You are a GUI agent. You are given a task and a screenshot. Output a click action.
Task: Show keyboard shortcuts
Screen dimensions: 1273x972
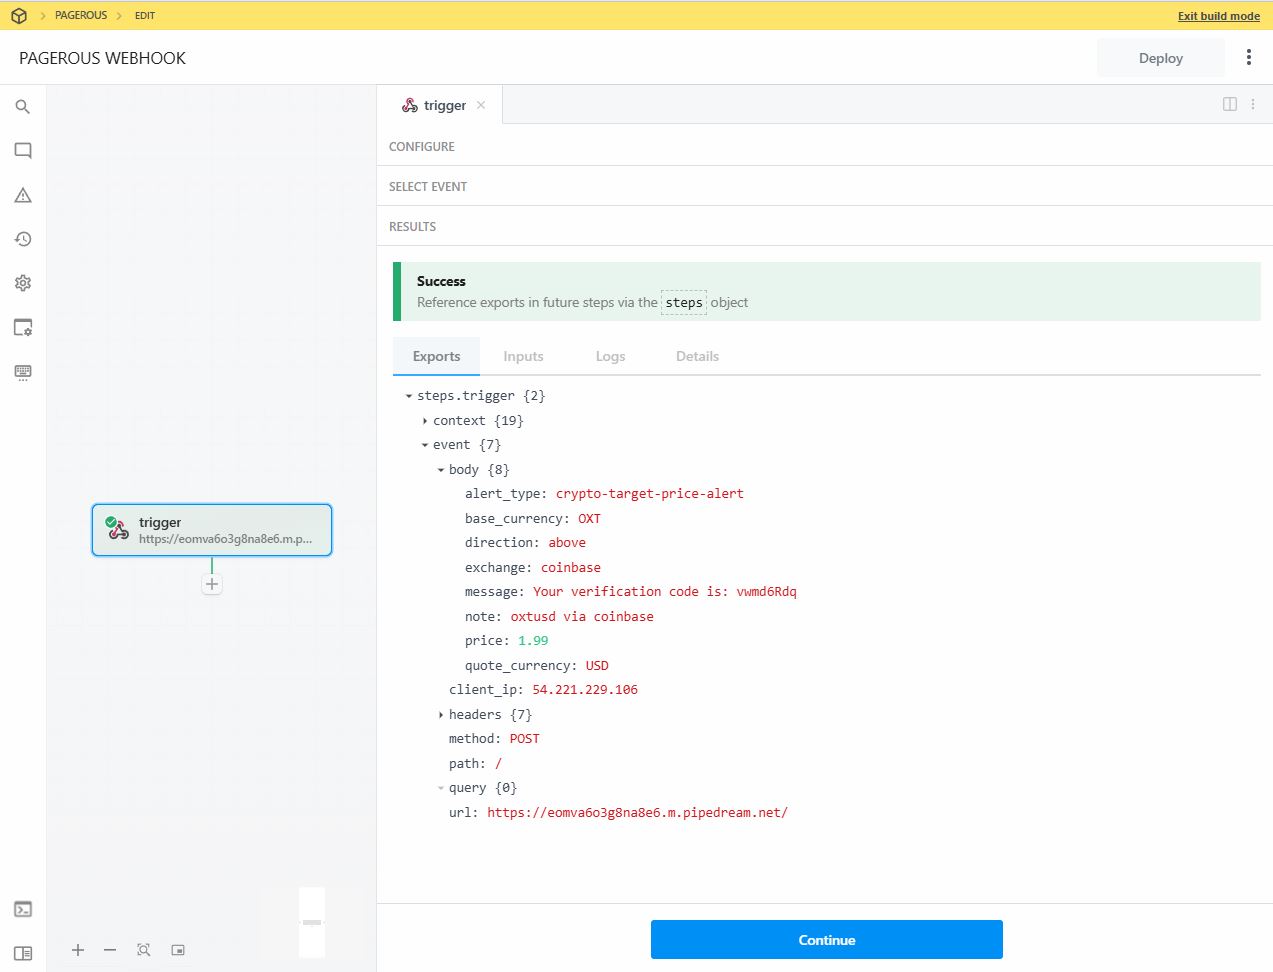pyautogui.click(x=22, y=371)
